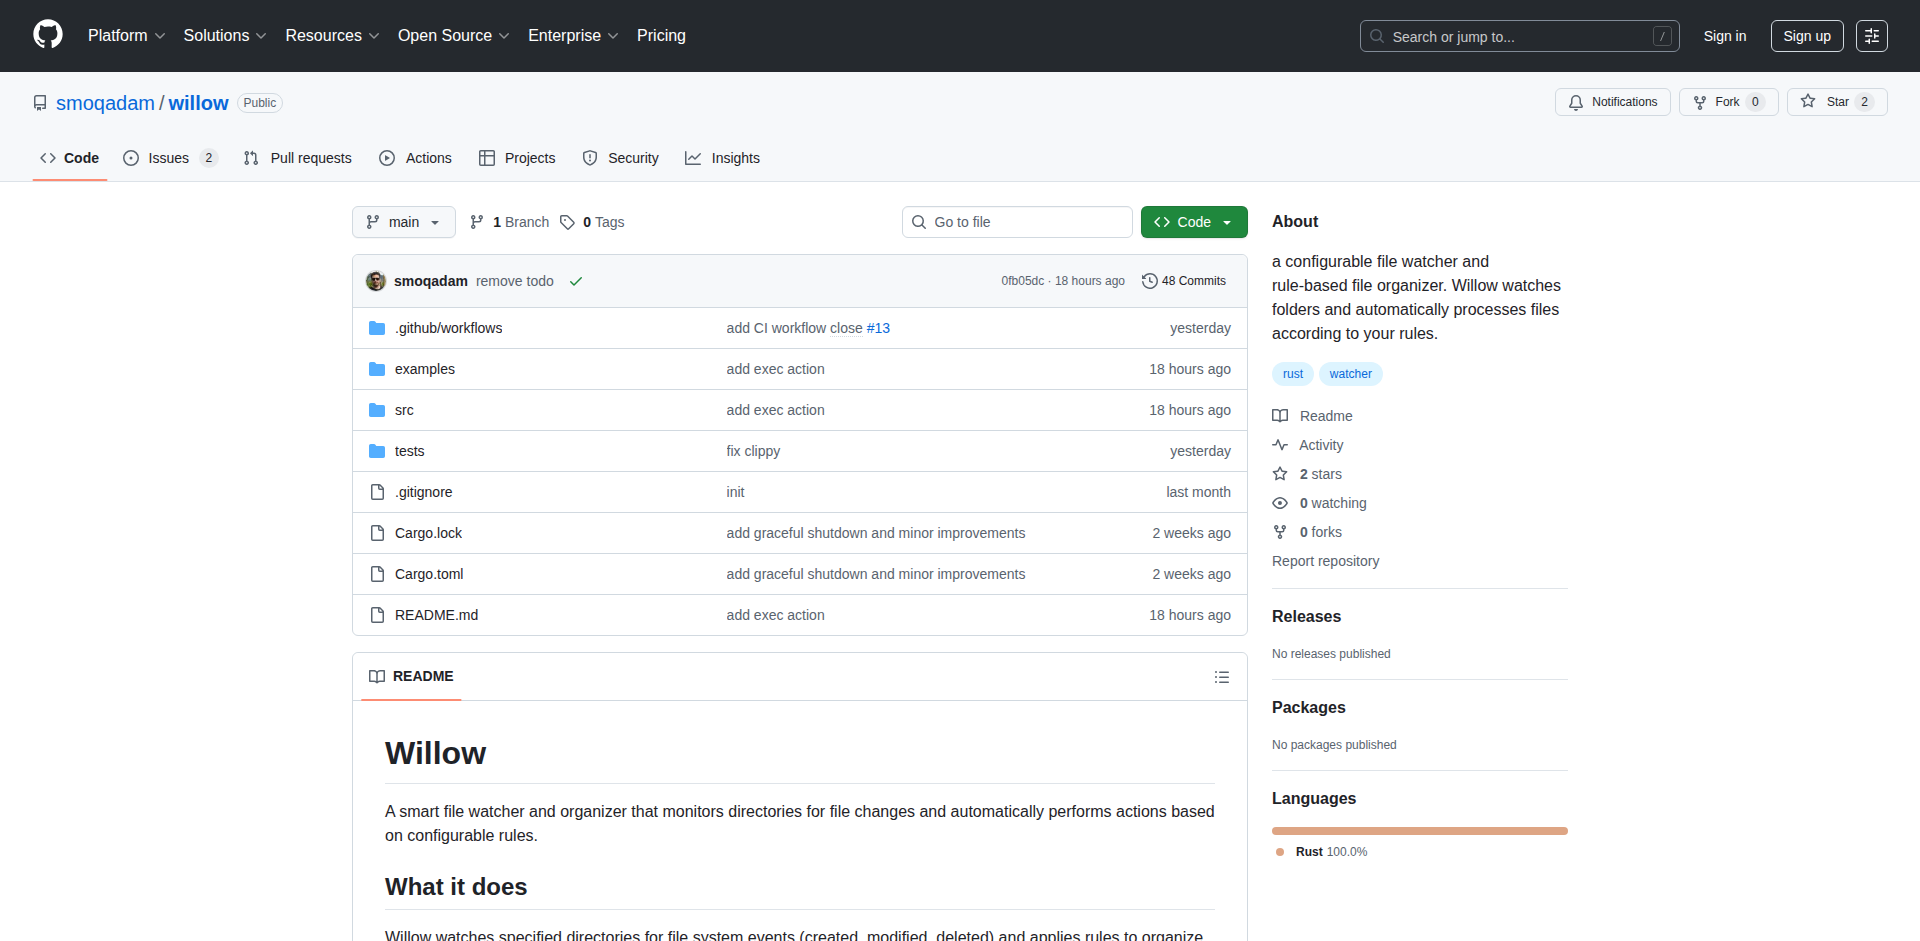Click the GitHub logo home icon
Screen dimensions: 1920x941
click(48, 35)
